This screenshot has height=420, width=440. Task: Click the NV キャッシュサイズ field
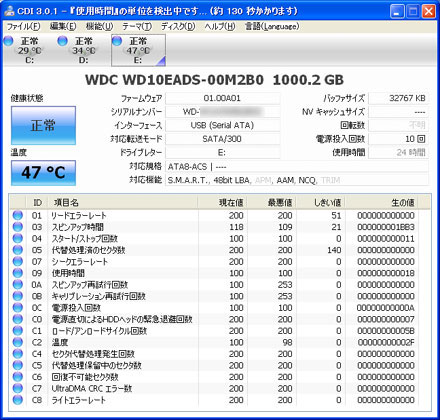[398, 112]
